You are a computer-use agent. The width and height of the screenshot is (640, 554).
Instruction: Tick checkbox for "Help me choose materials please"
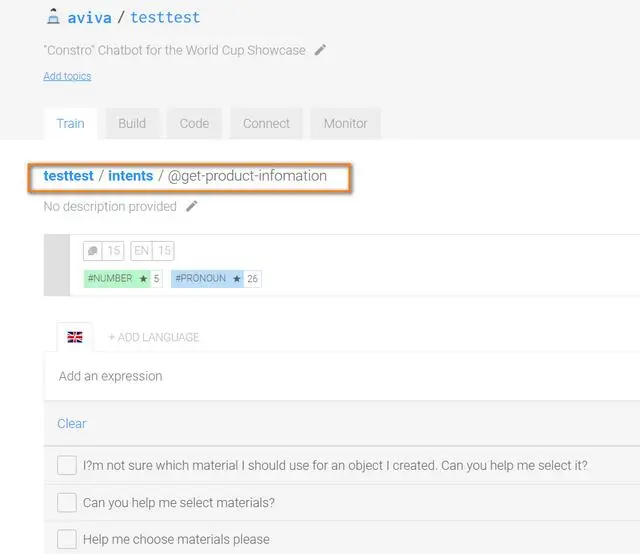(67, 539)
